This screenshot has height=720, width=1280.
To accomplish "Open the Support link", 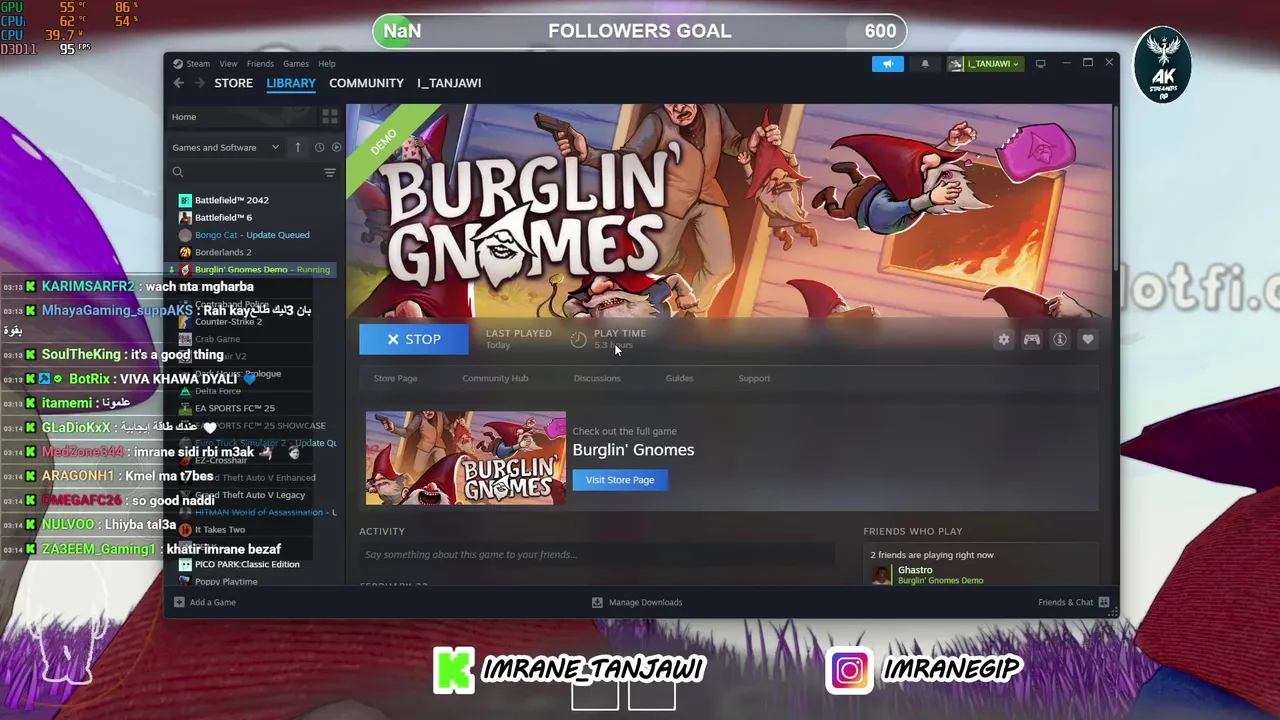I will click(754, 378).
